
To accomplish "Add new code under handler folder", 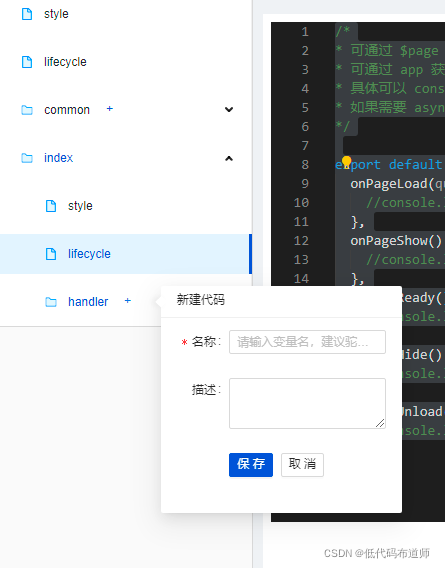I will point(128,301).
